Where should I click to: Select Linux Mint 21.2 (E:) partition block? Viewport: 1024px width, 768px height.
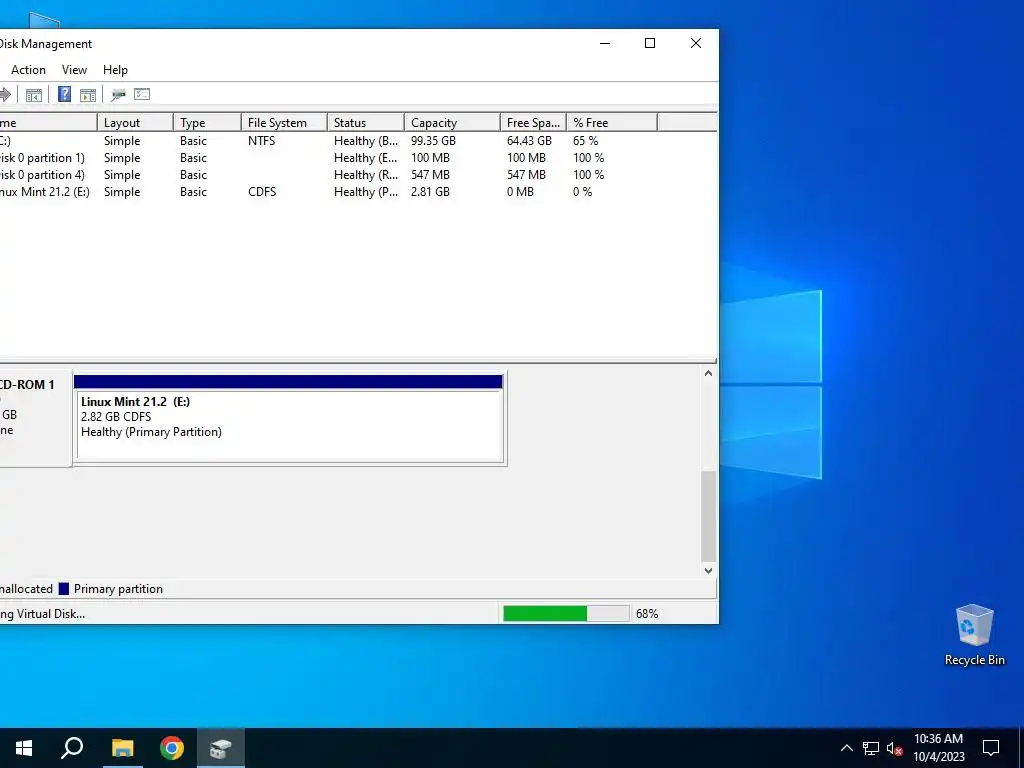[289, 419]
